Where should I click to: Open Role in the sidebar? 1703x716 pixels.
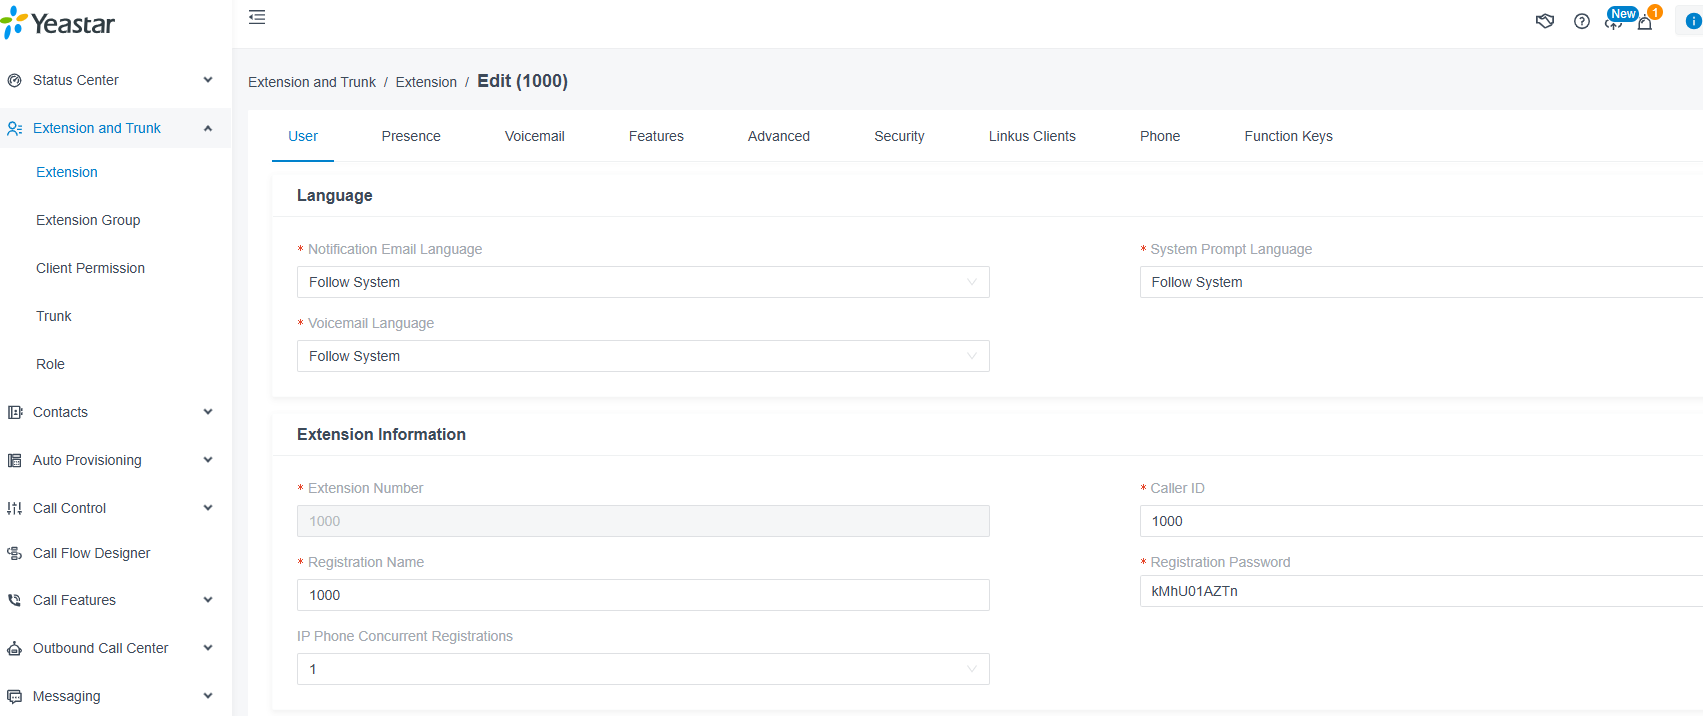click(x=50, y=364)
